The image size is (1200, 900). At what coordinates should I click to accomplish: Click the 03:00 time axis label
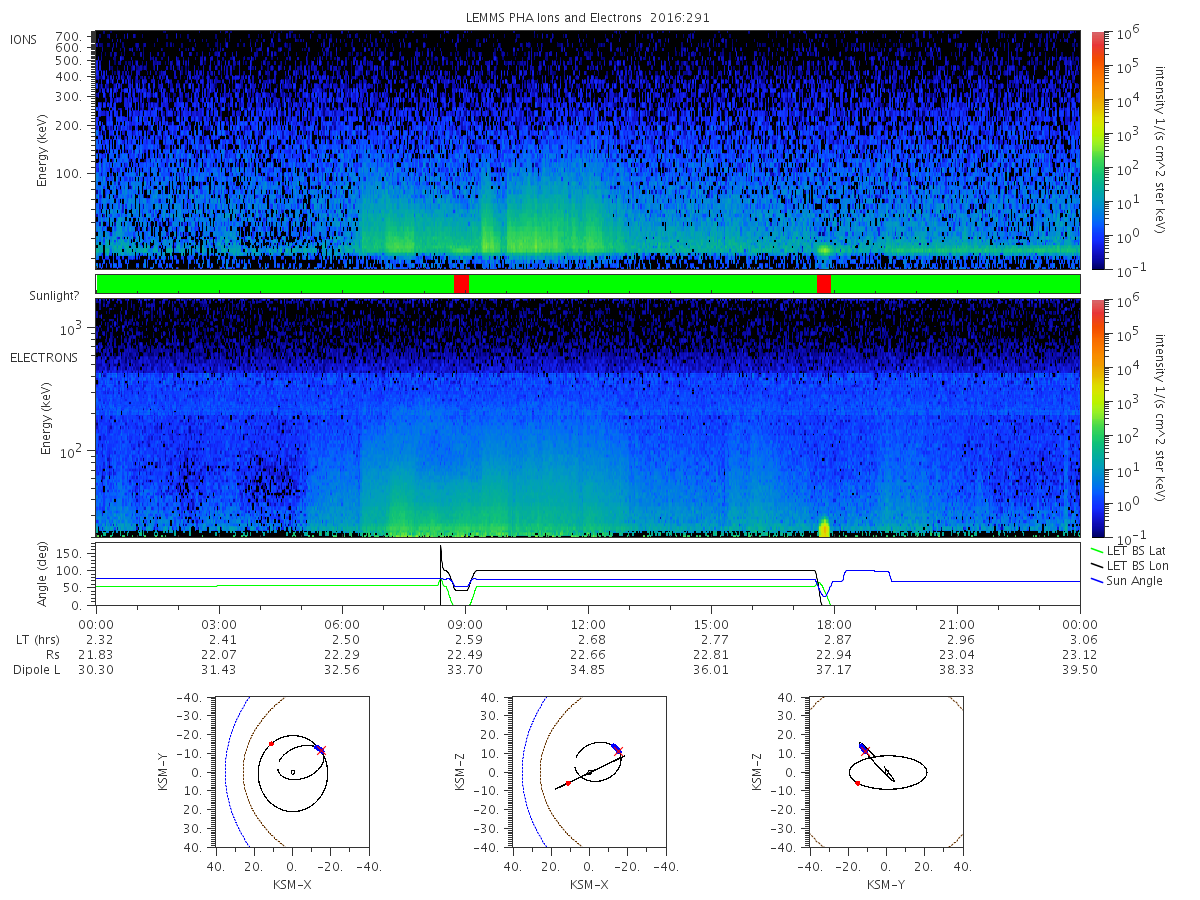click(x=219, y=624)
